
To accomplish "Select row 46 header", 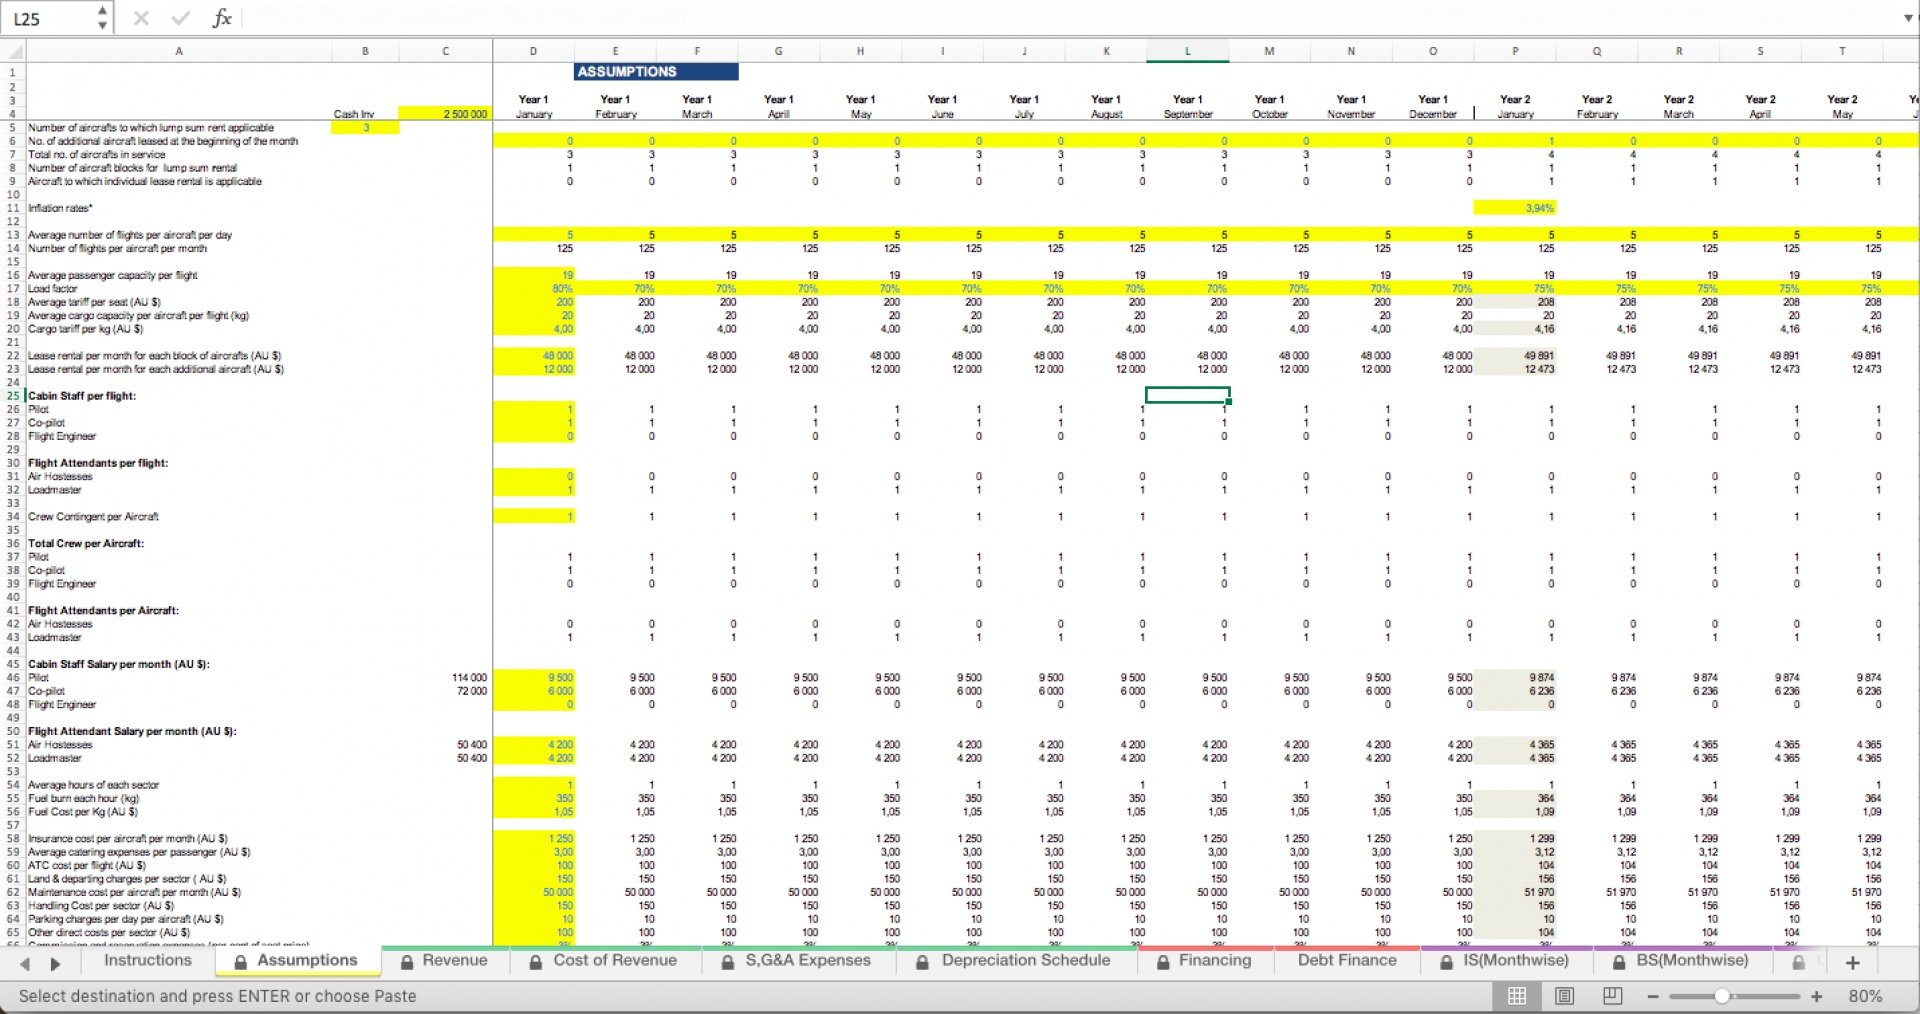I will pos(13,677).
